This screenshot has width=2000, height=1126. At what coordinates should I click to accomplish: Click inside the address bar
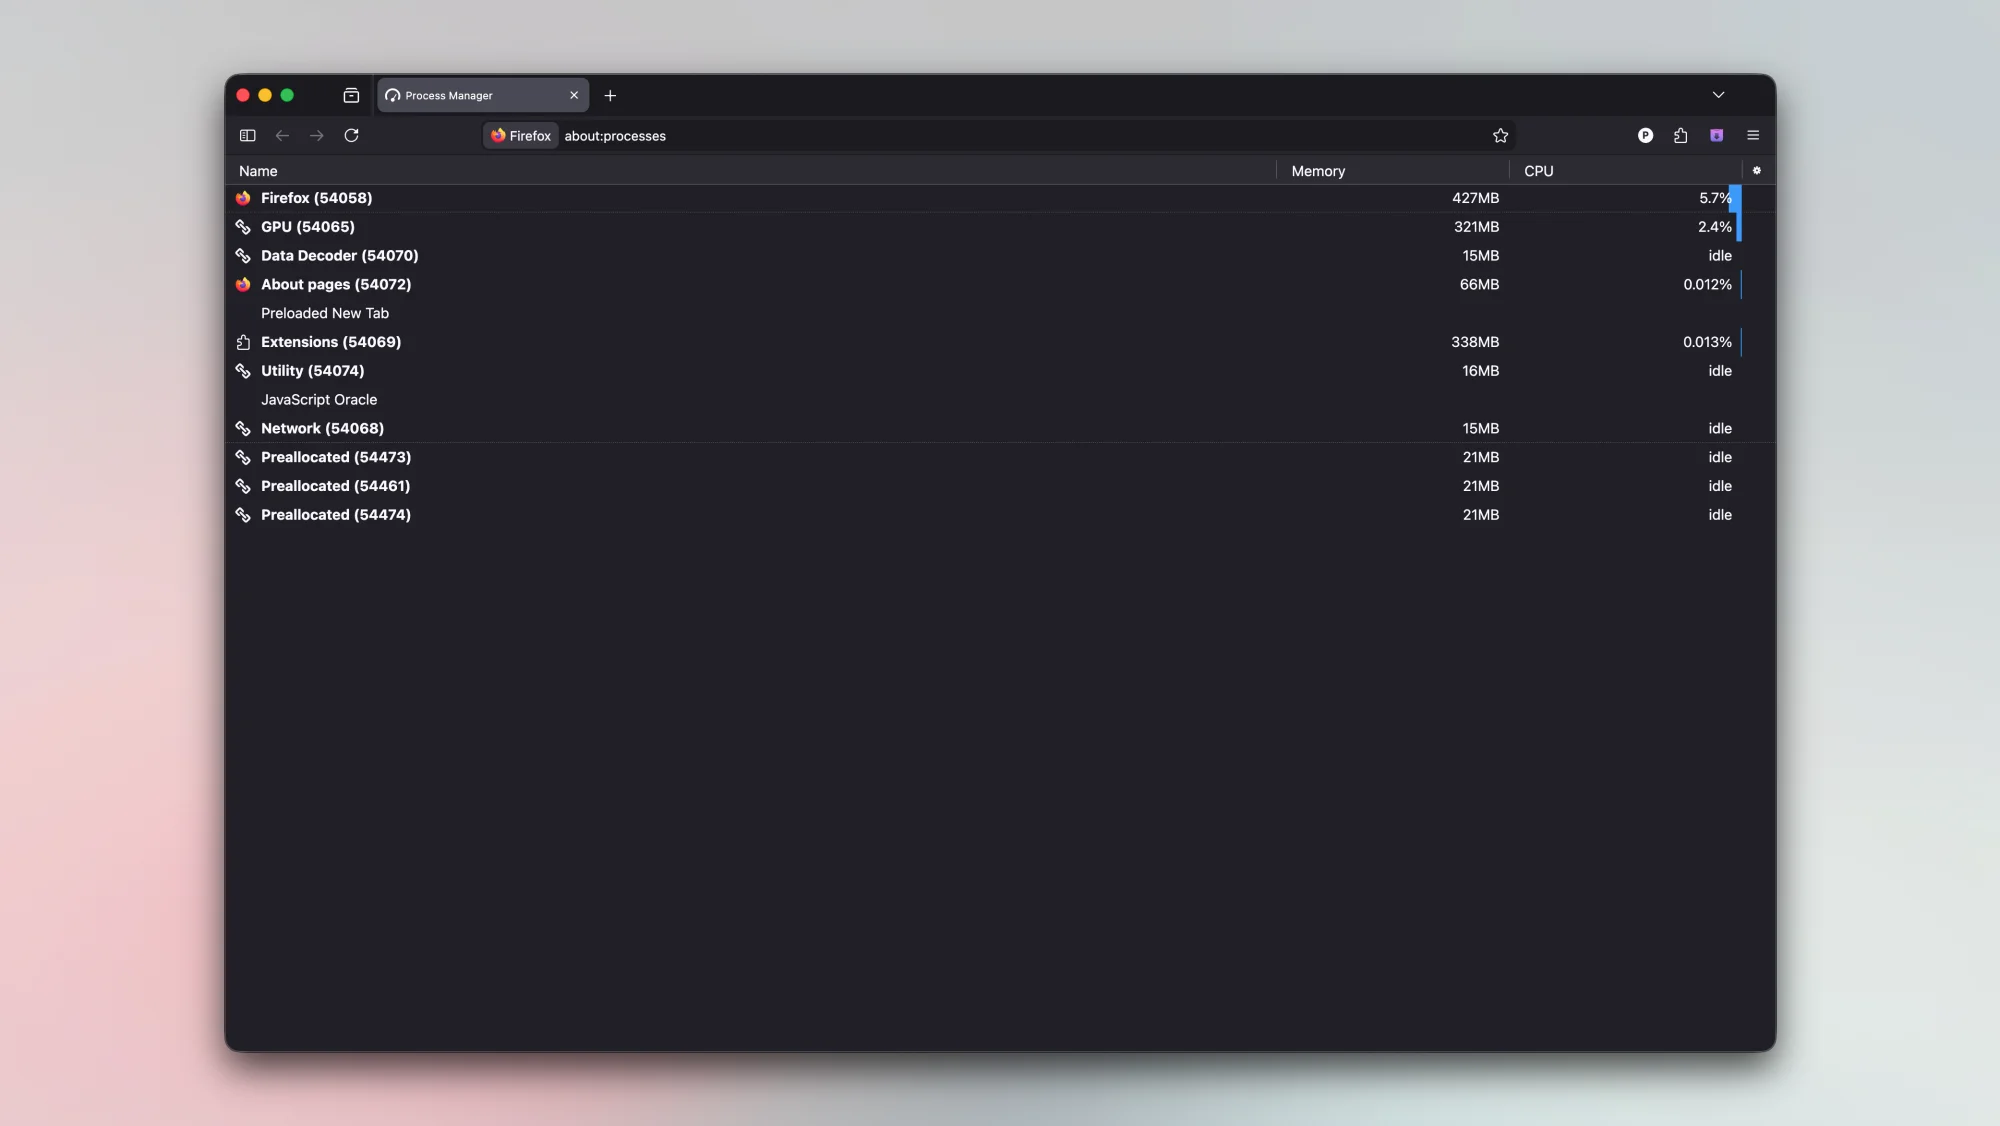(900, 135)
